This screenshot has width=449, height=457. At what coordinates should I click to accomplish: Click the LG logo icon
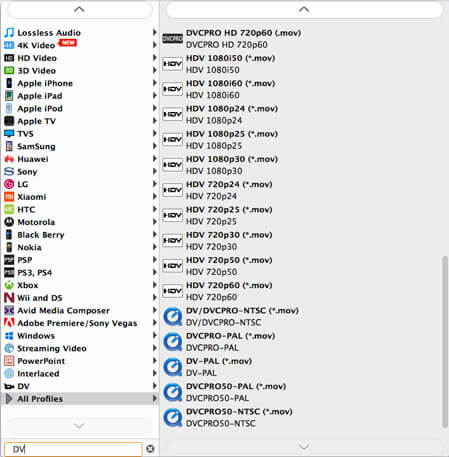[9, 184]
